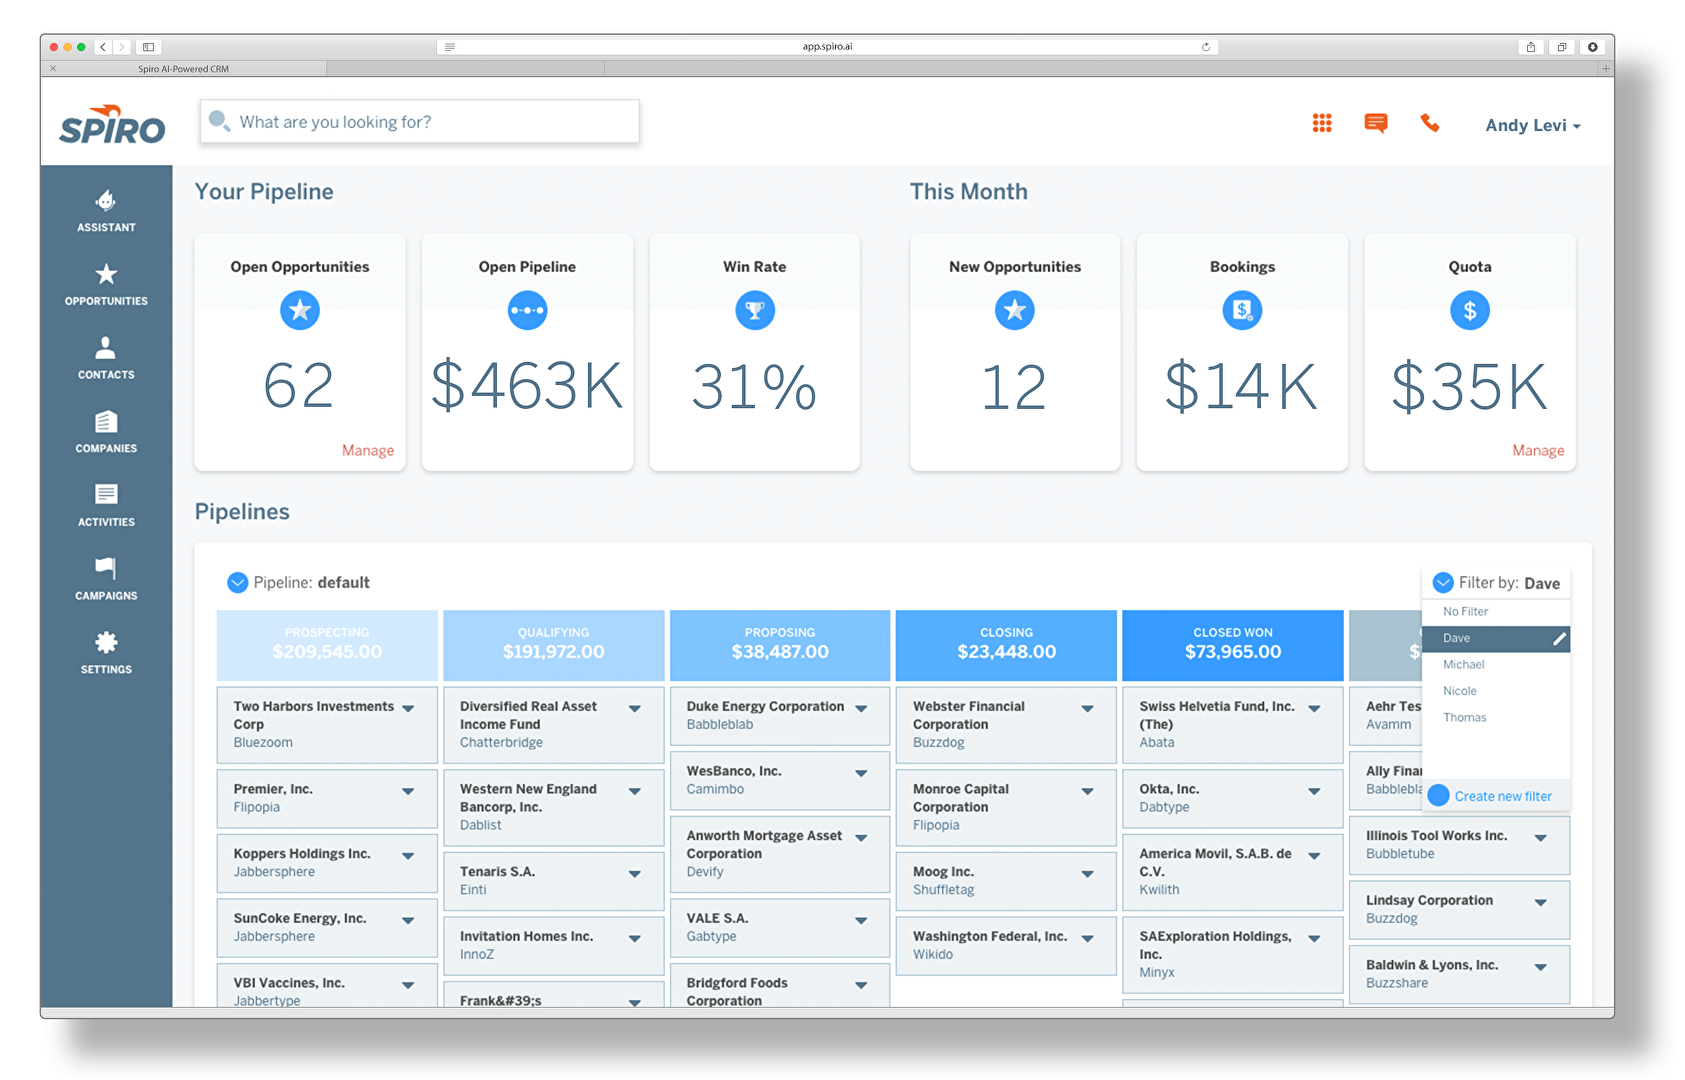
Task: Expand Swiss Helvetia Fund card arrow
Action: pyautogui.click(x=1314, y=708)
